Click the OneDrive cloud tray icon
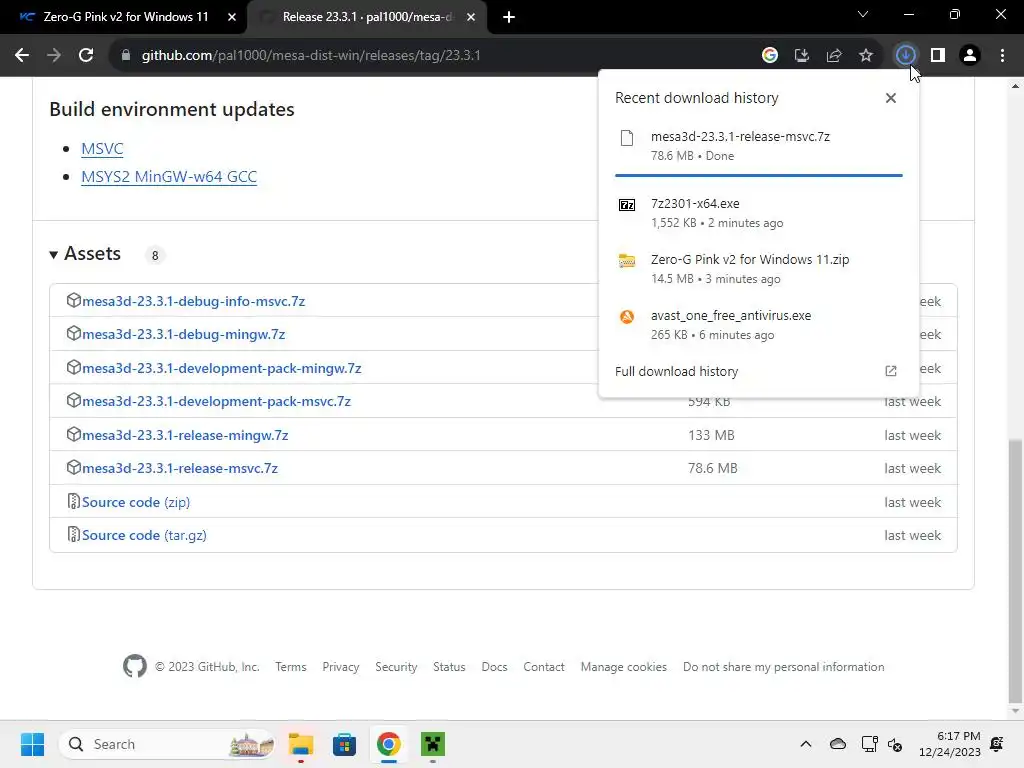The width and height of the screenshot is (1024, 768). (838, 744)
